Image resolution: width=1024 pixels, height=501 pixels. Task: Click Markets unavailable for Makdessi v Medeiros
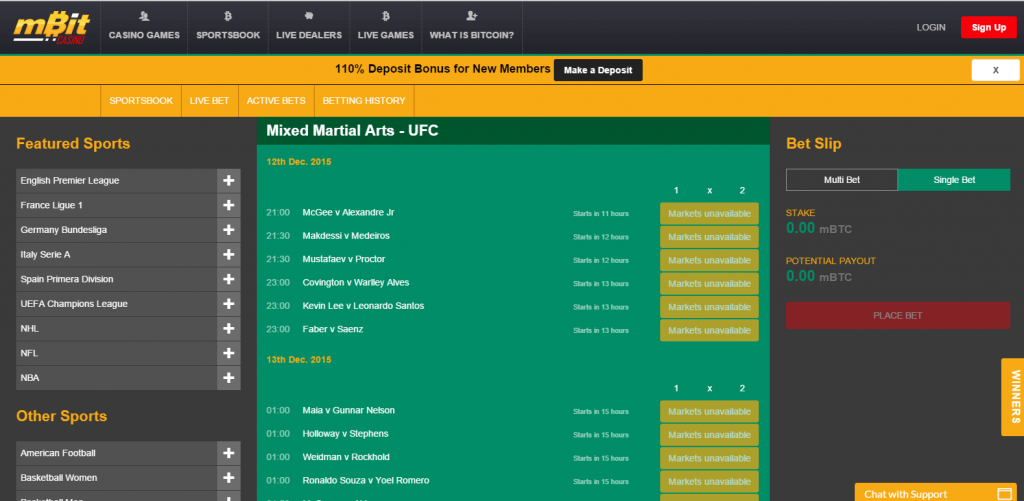coord(709,237)
